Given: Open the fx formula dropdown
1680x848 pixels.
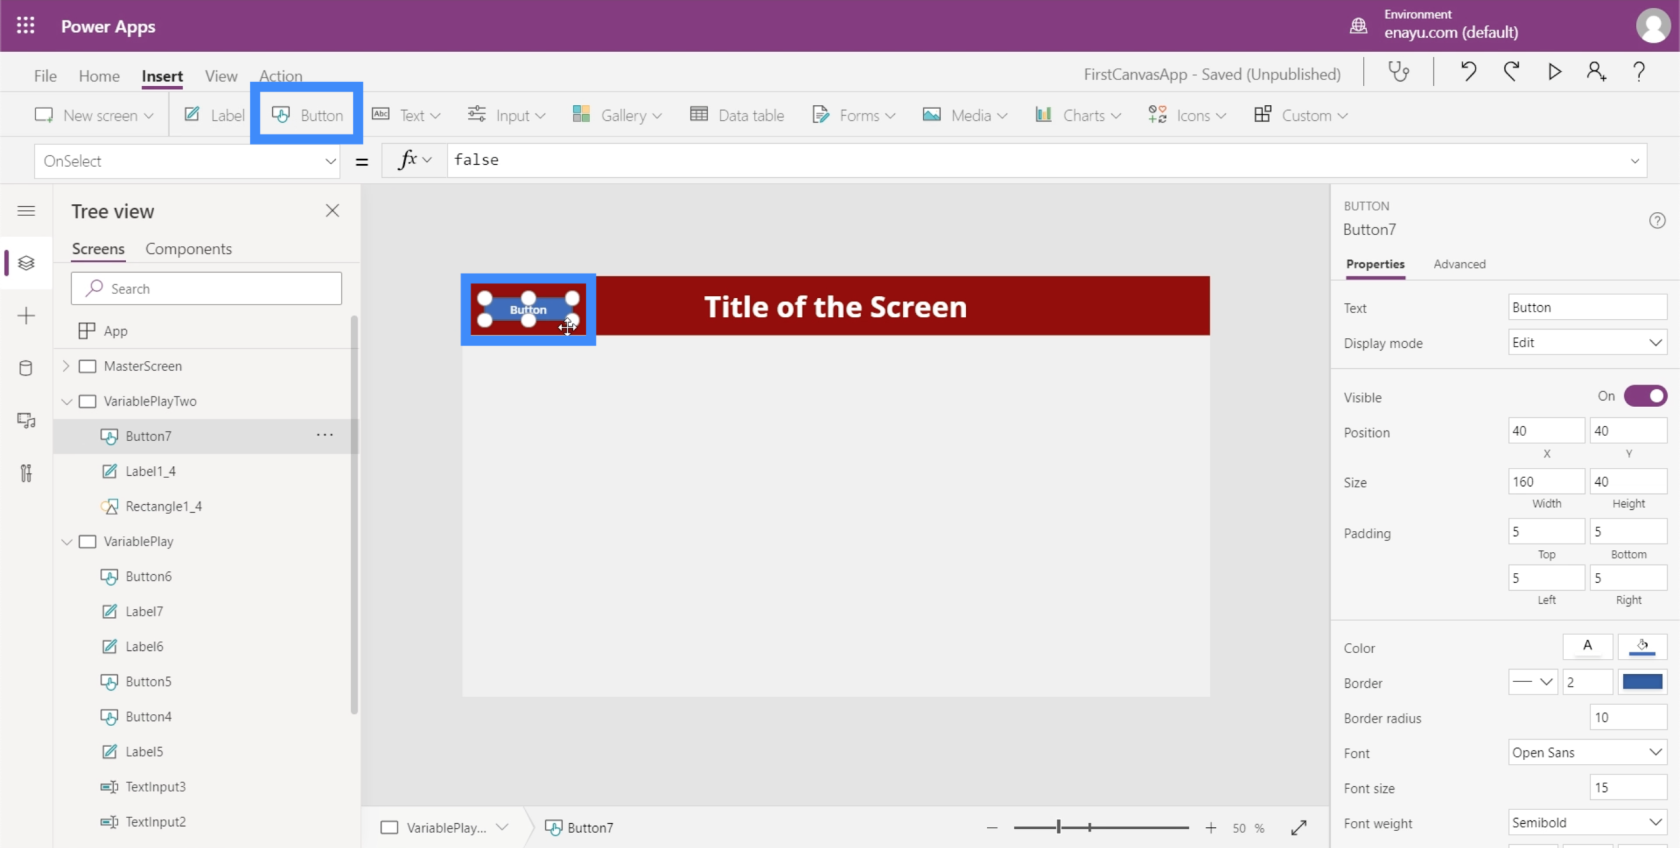Looking at the screenshot, I should pyautogui.click(x=415, y=160).
